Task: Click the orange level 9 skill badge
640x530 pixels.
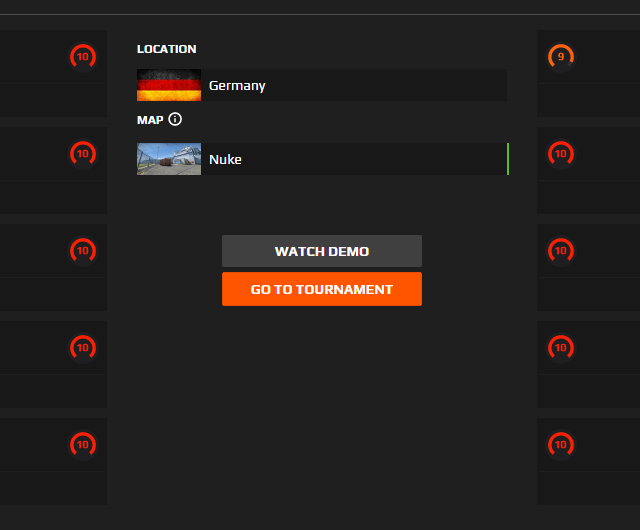Action: point(561,57)
